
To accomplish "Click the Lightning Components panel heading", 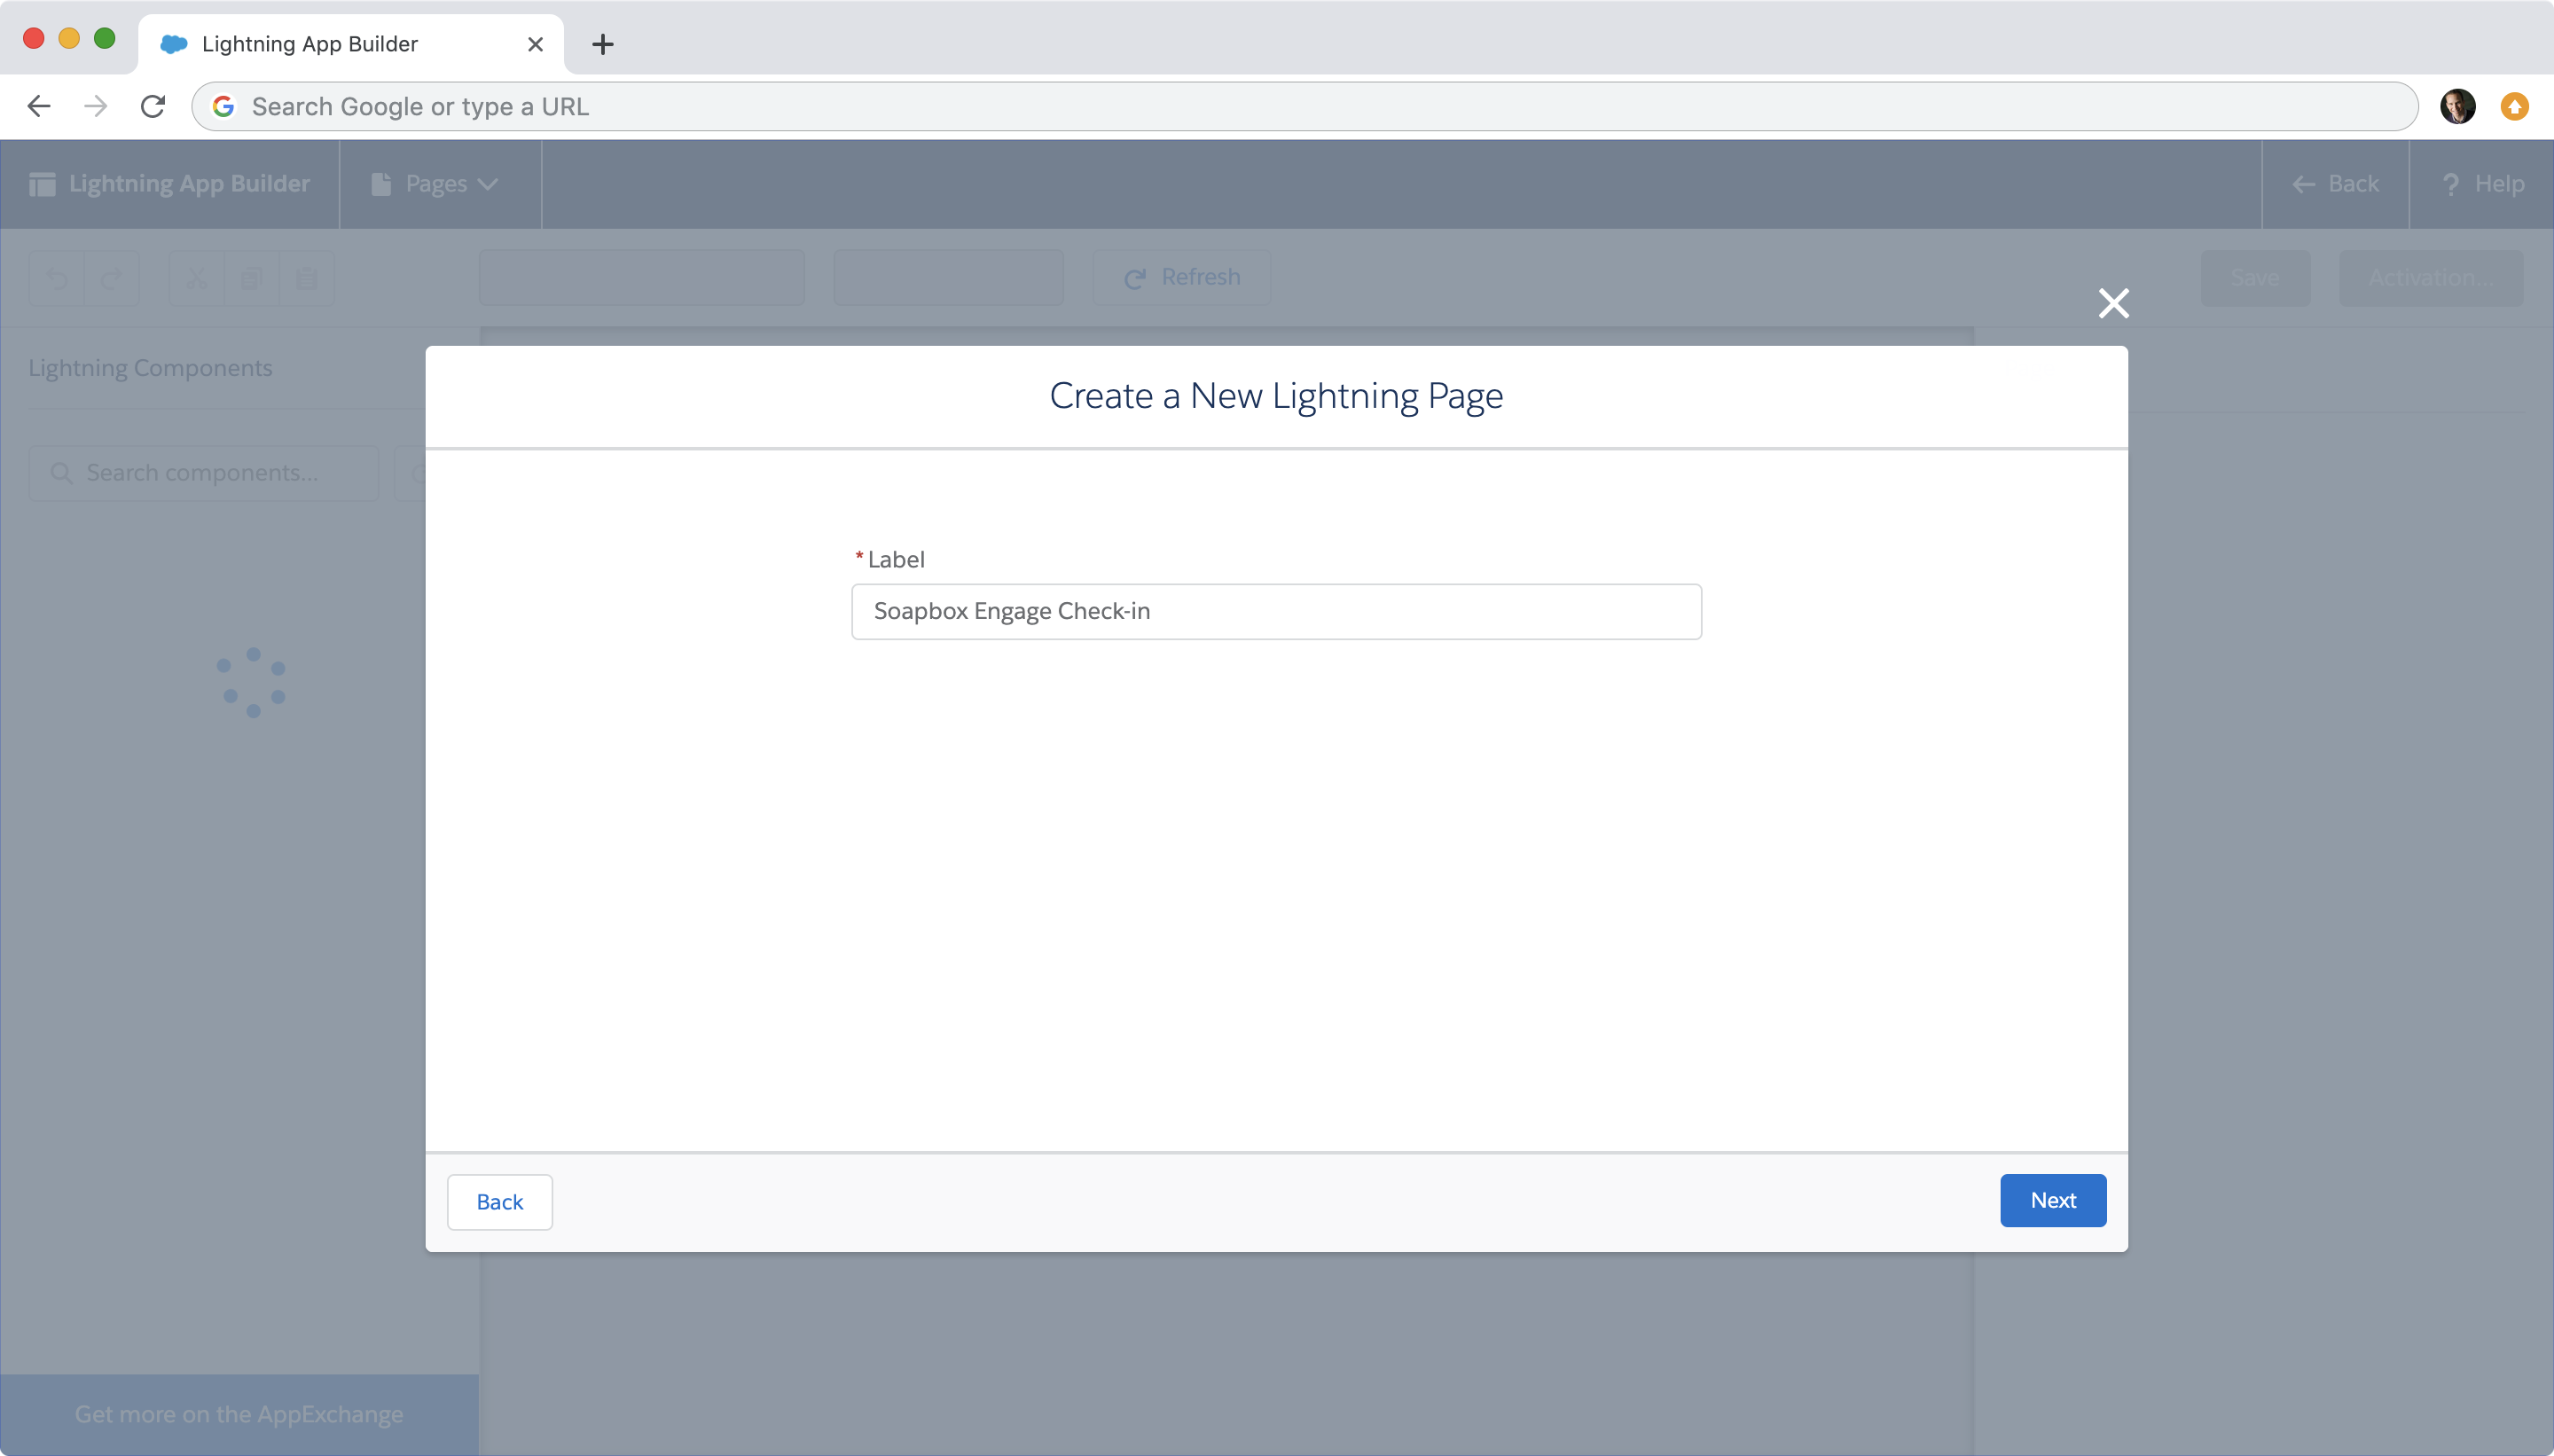I will coord(150,368).
